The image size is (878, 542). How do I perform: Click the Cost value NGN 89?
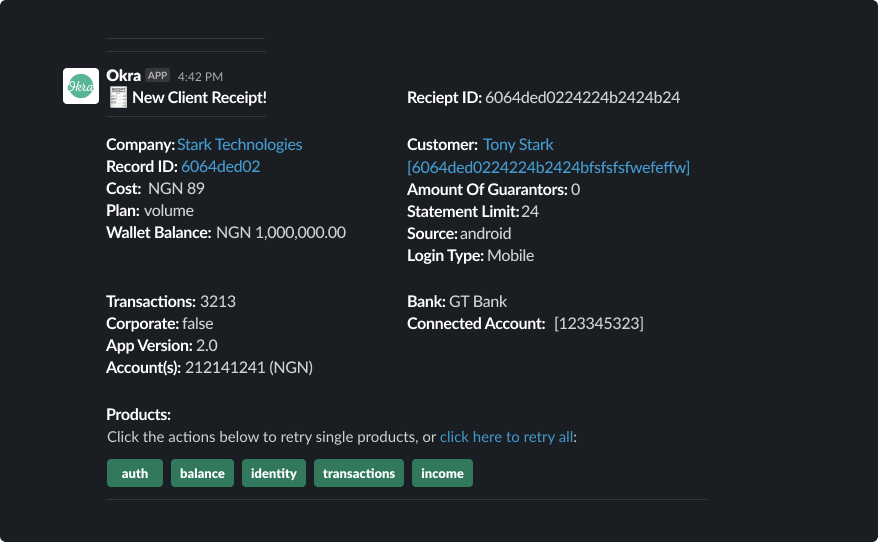(x=176, y=188)
